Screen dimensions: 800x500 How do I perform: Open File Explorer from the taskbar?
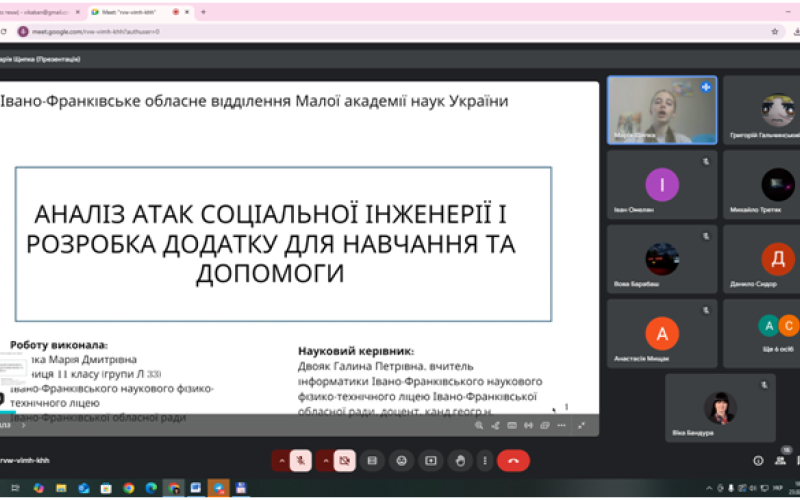click(61, 488)
